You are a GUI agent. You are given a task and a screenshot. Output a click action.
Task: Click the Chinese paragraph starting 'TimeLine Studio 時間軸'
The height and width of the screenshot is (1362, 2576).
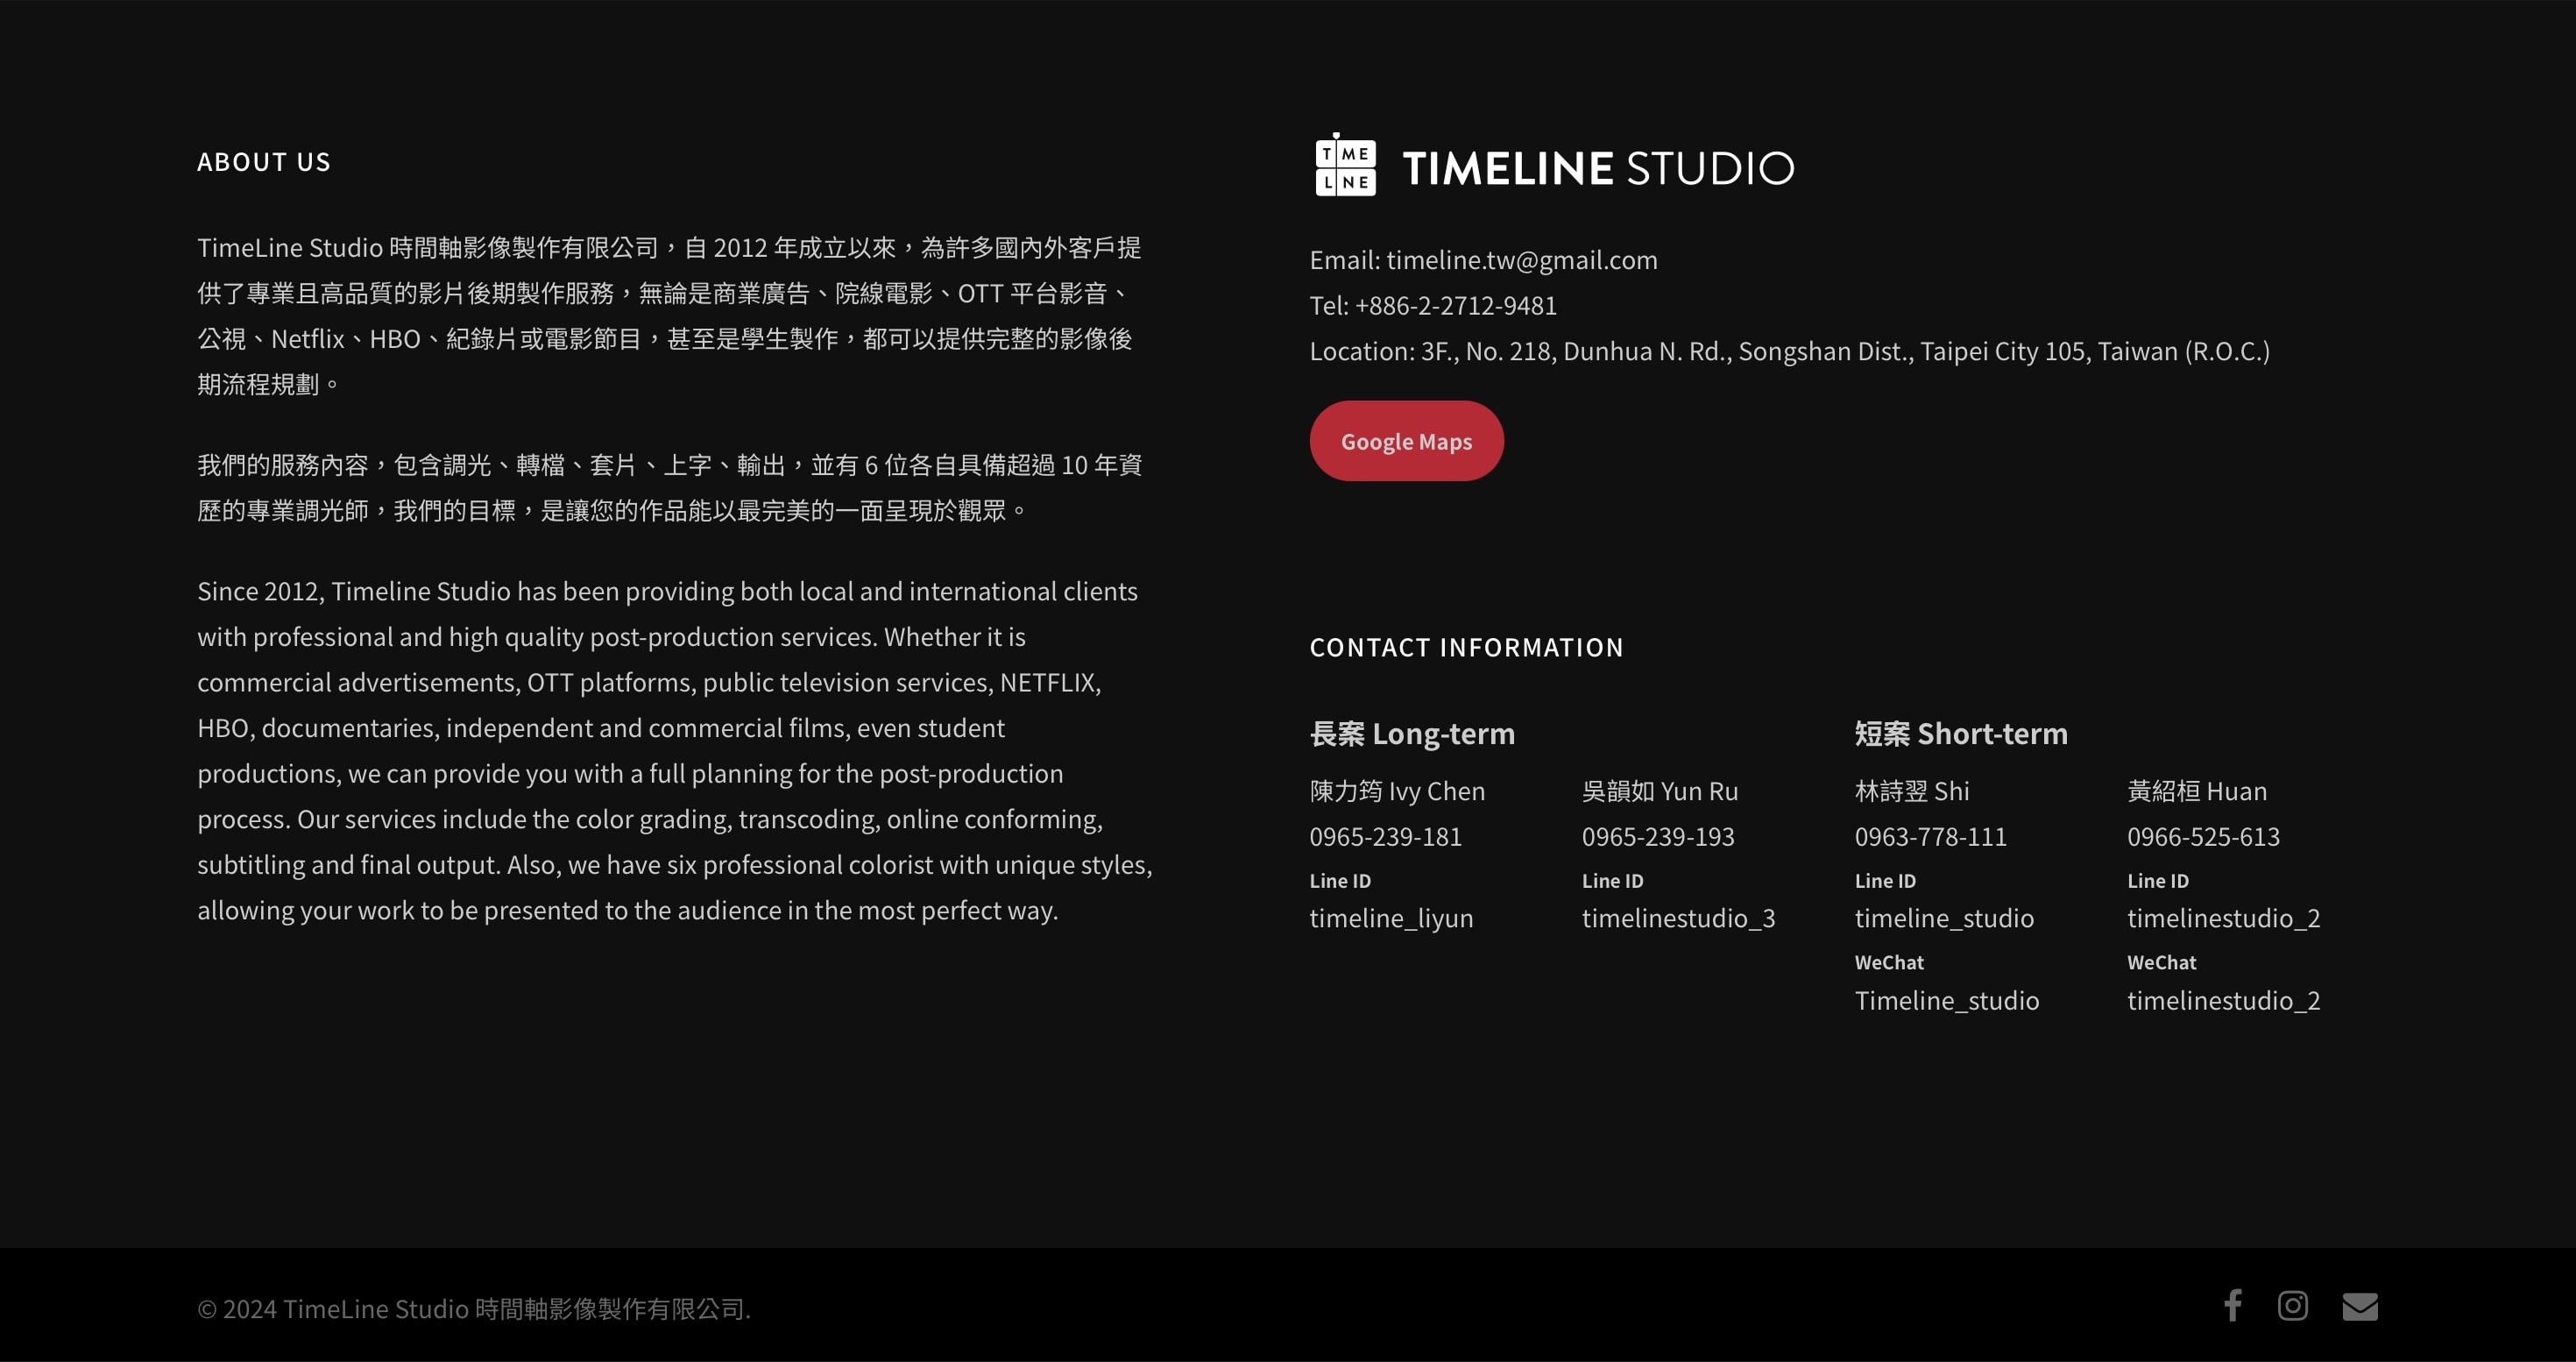point(669,316)
